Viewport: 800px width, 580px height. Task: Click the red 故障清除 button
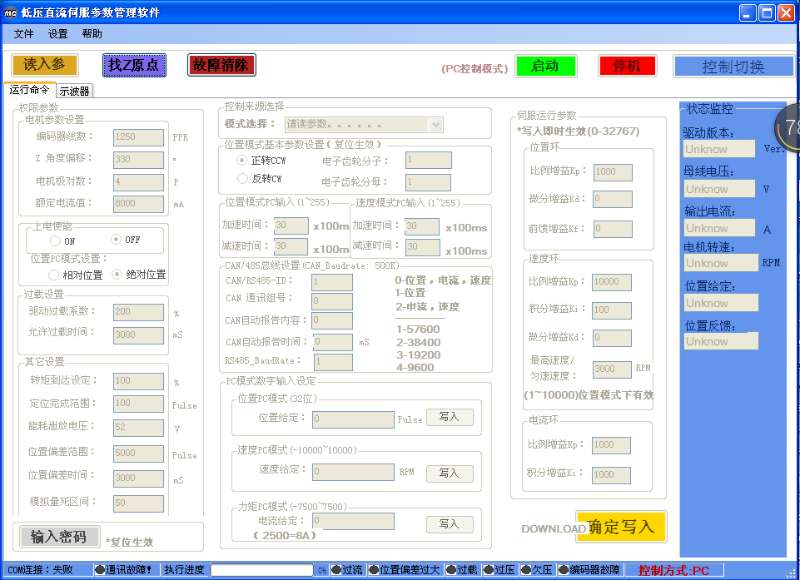[x=221, y=65]
